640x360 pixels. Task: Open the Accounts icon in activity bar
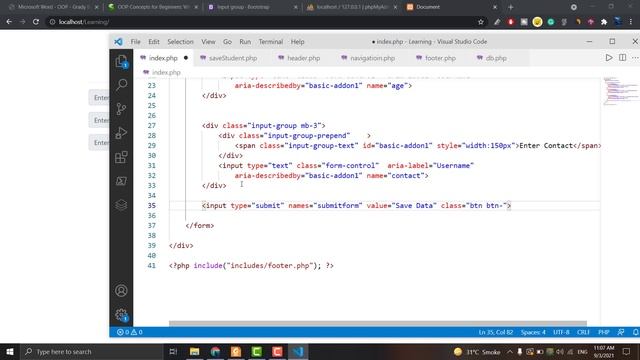coord(121,291)
